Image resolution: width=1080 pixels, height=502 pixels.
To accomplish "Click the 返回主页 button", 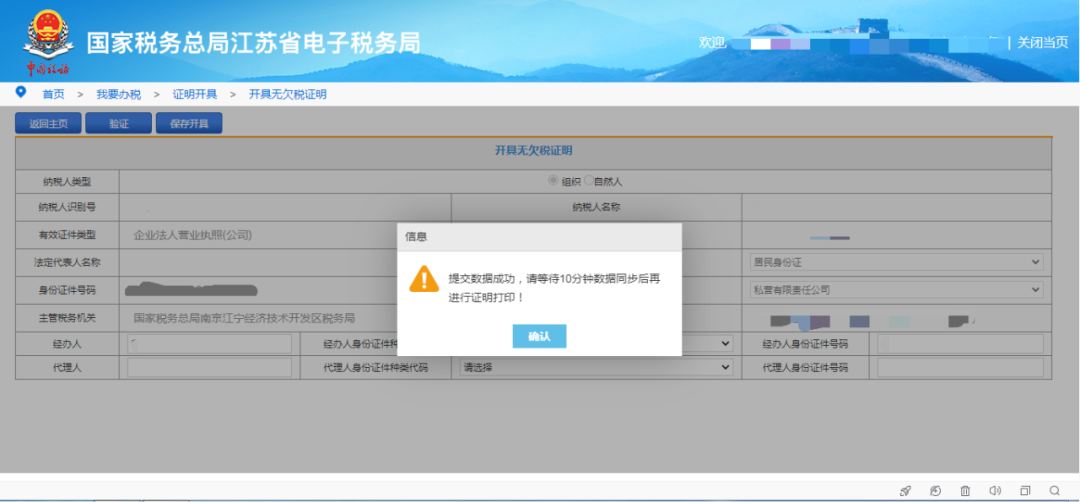I will (48, 123).
